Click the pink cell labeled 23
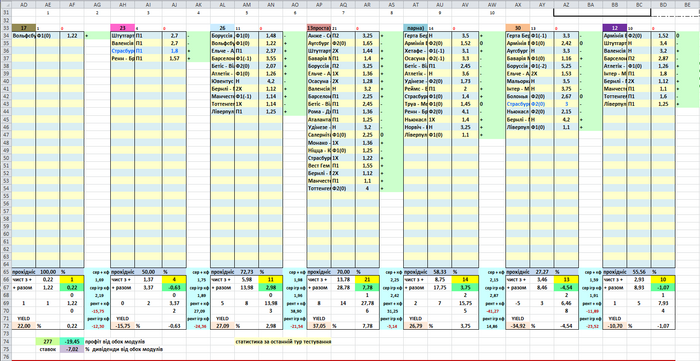Image resolution: width=700 pixels, height=361 pixels. (x=122, y=28)
